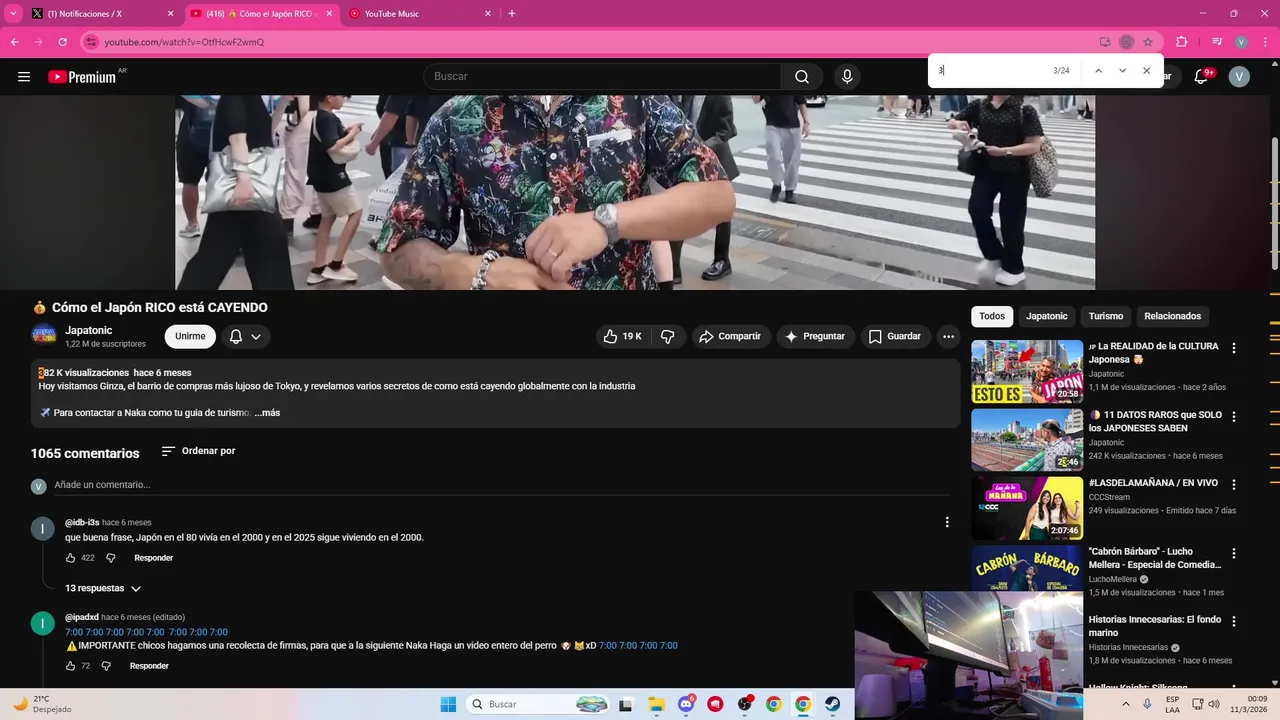Viewport: 1280px width, 720px height.
Task: Dislike the comment by @ipadxd
Action: click(x=106, y=666)
